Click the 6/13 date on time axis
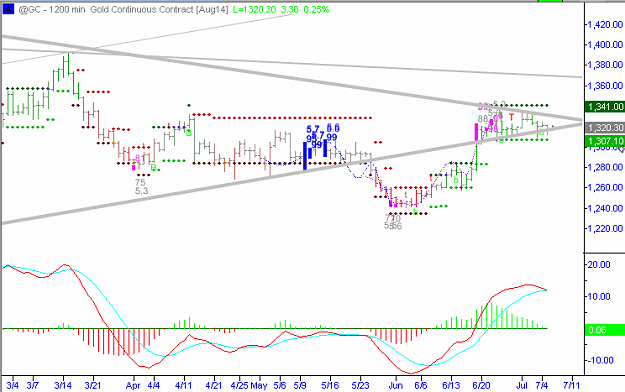Screen dimensions: 625x392 click(451, 386)
